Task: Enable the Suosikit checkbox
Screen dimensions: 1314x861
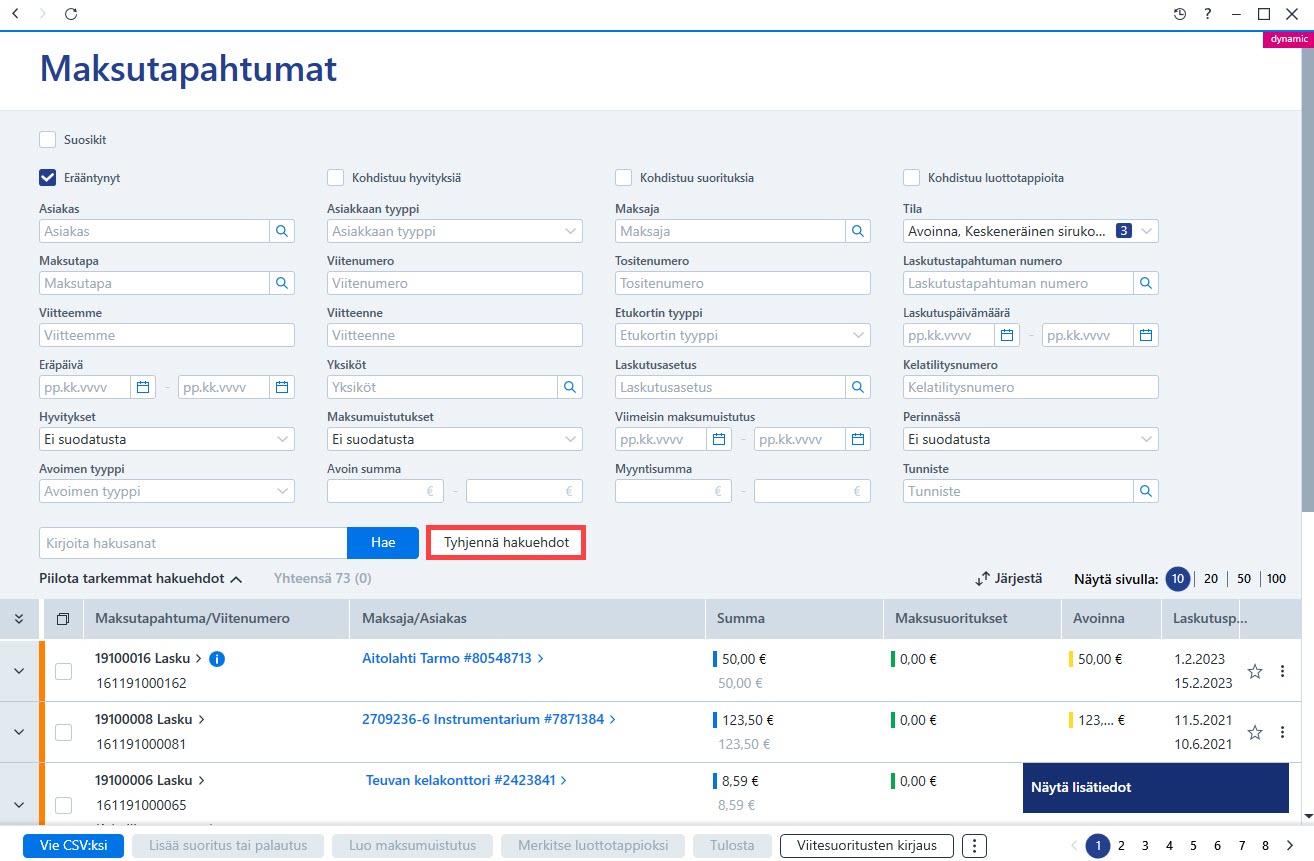Action: (x=47, y=140)
